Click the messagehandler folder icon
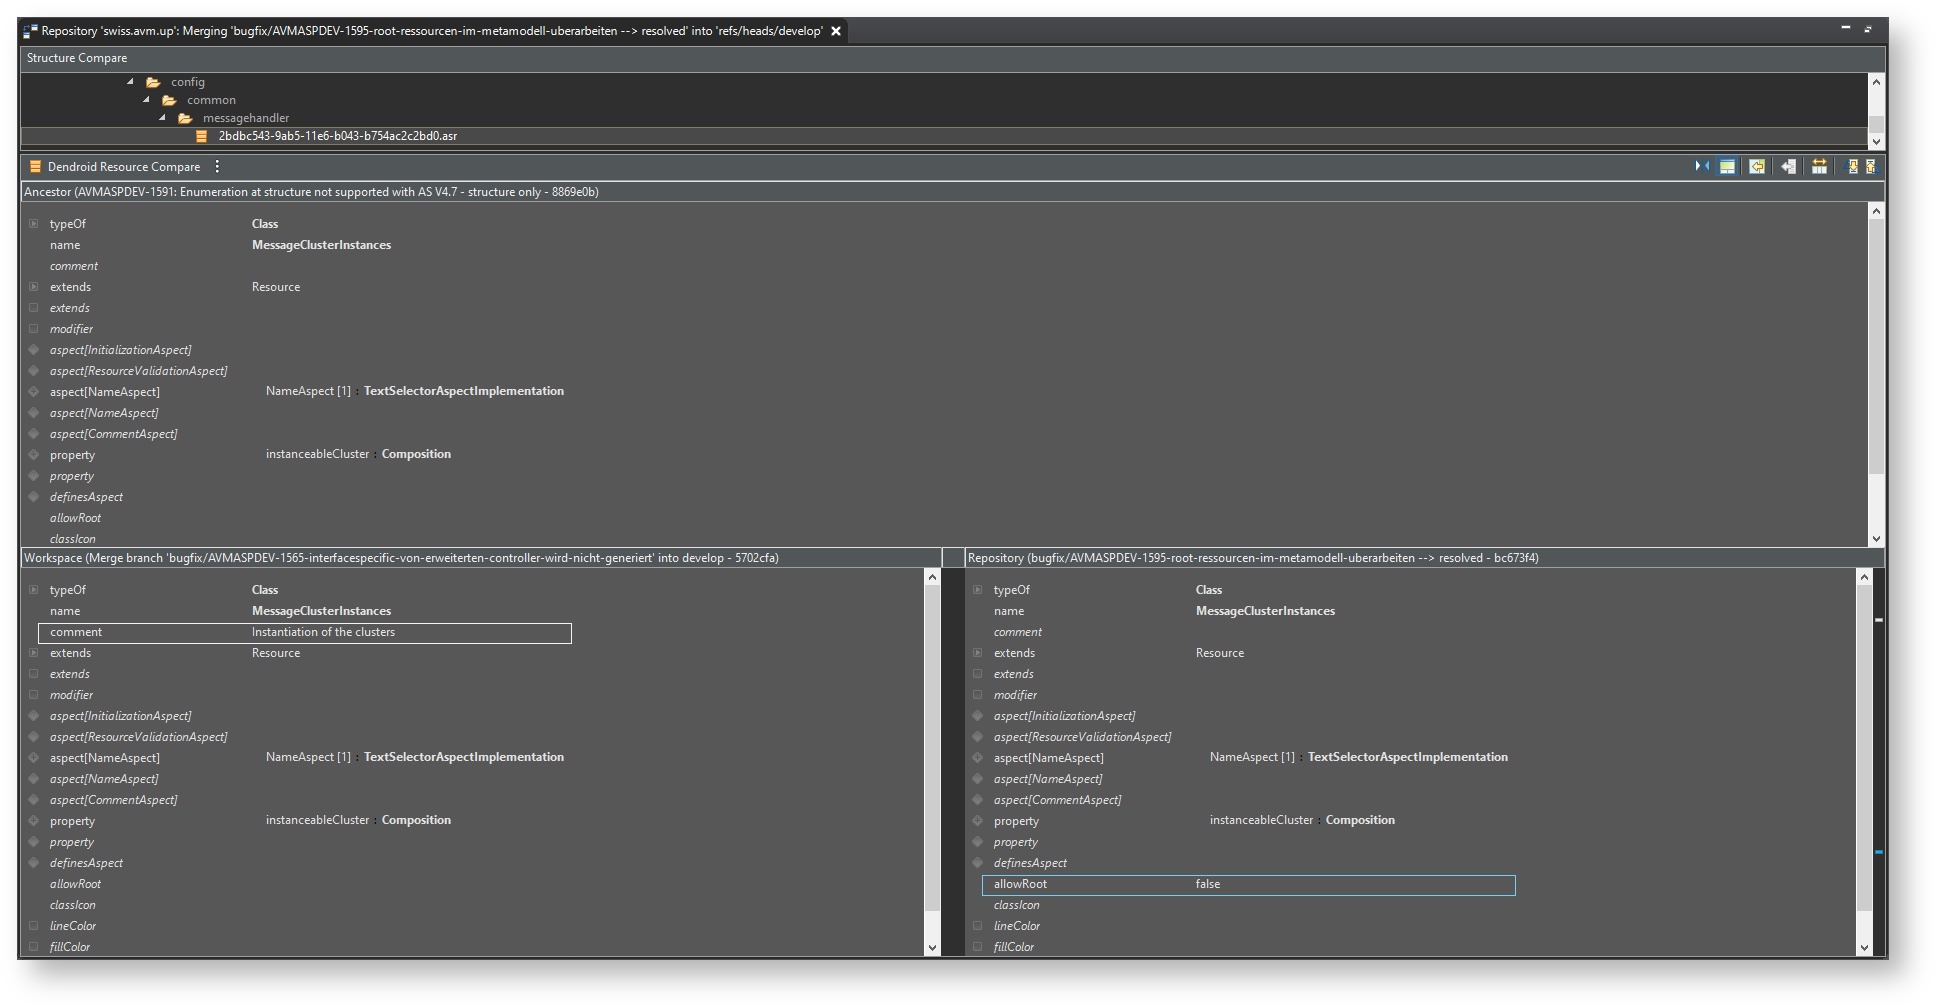The height and width of the screenshot is (1008, 1937). [185, 118]
